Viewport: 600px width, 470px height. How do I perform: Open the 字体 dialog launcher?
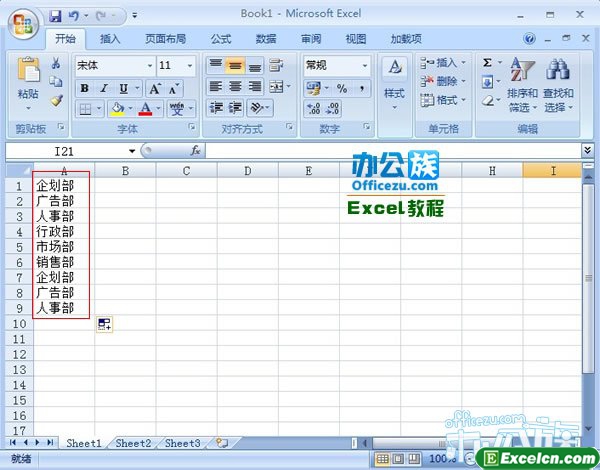(192, 126)
